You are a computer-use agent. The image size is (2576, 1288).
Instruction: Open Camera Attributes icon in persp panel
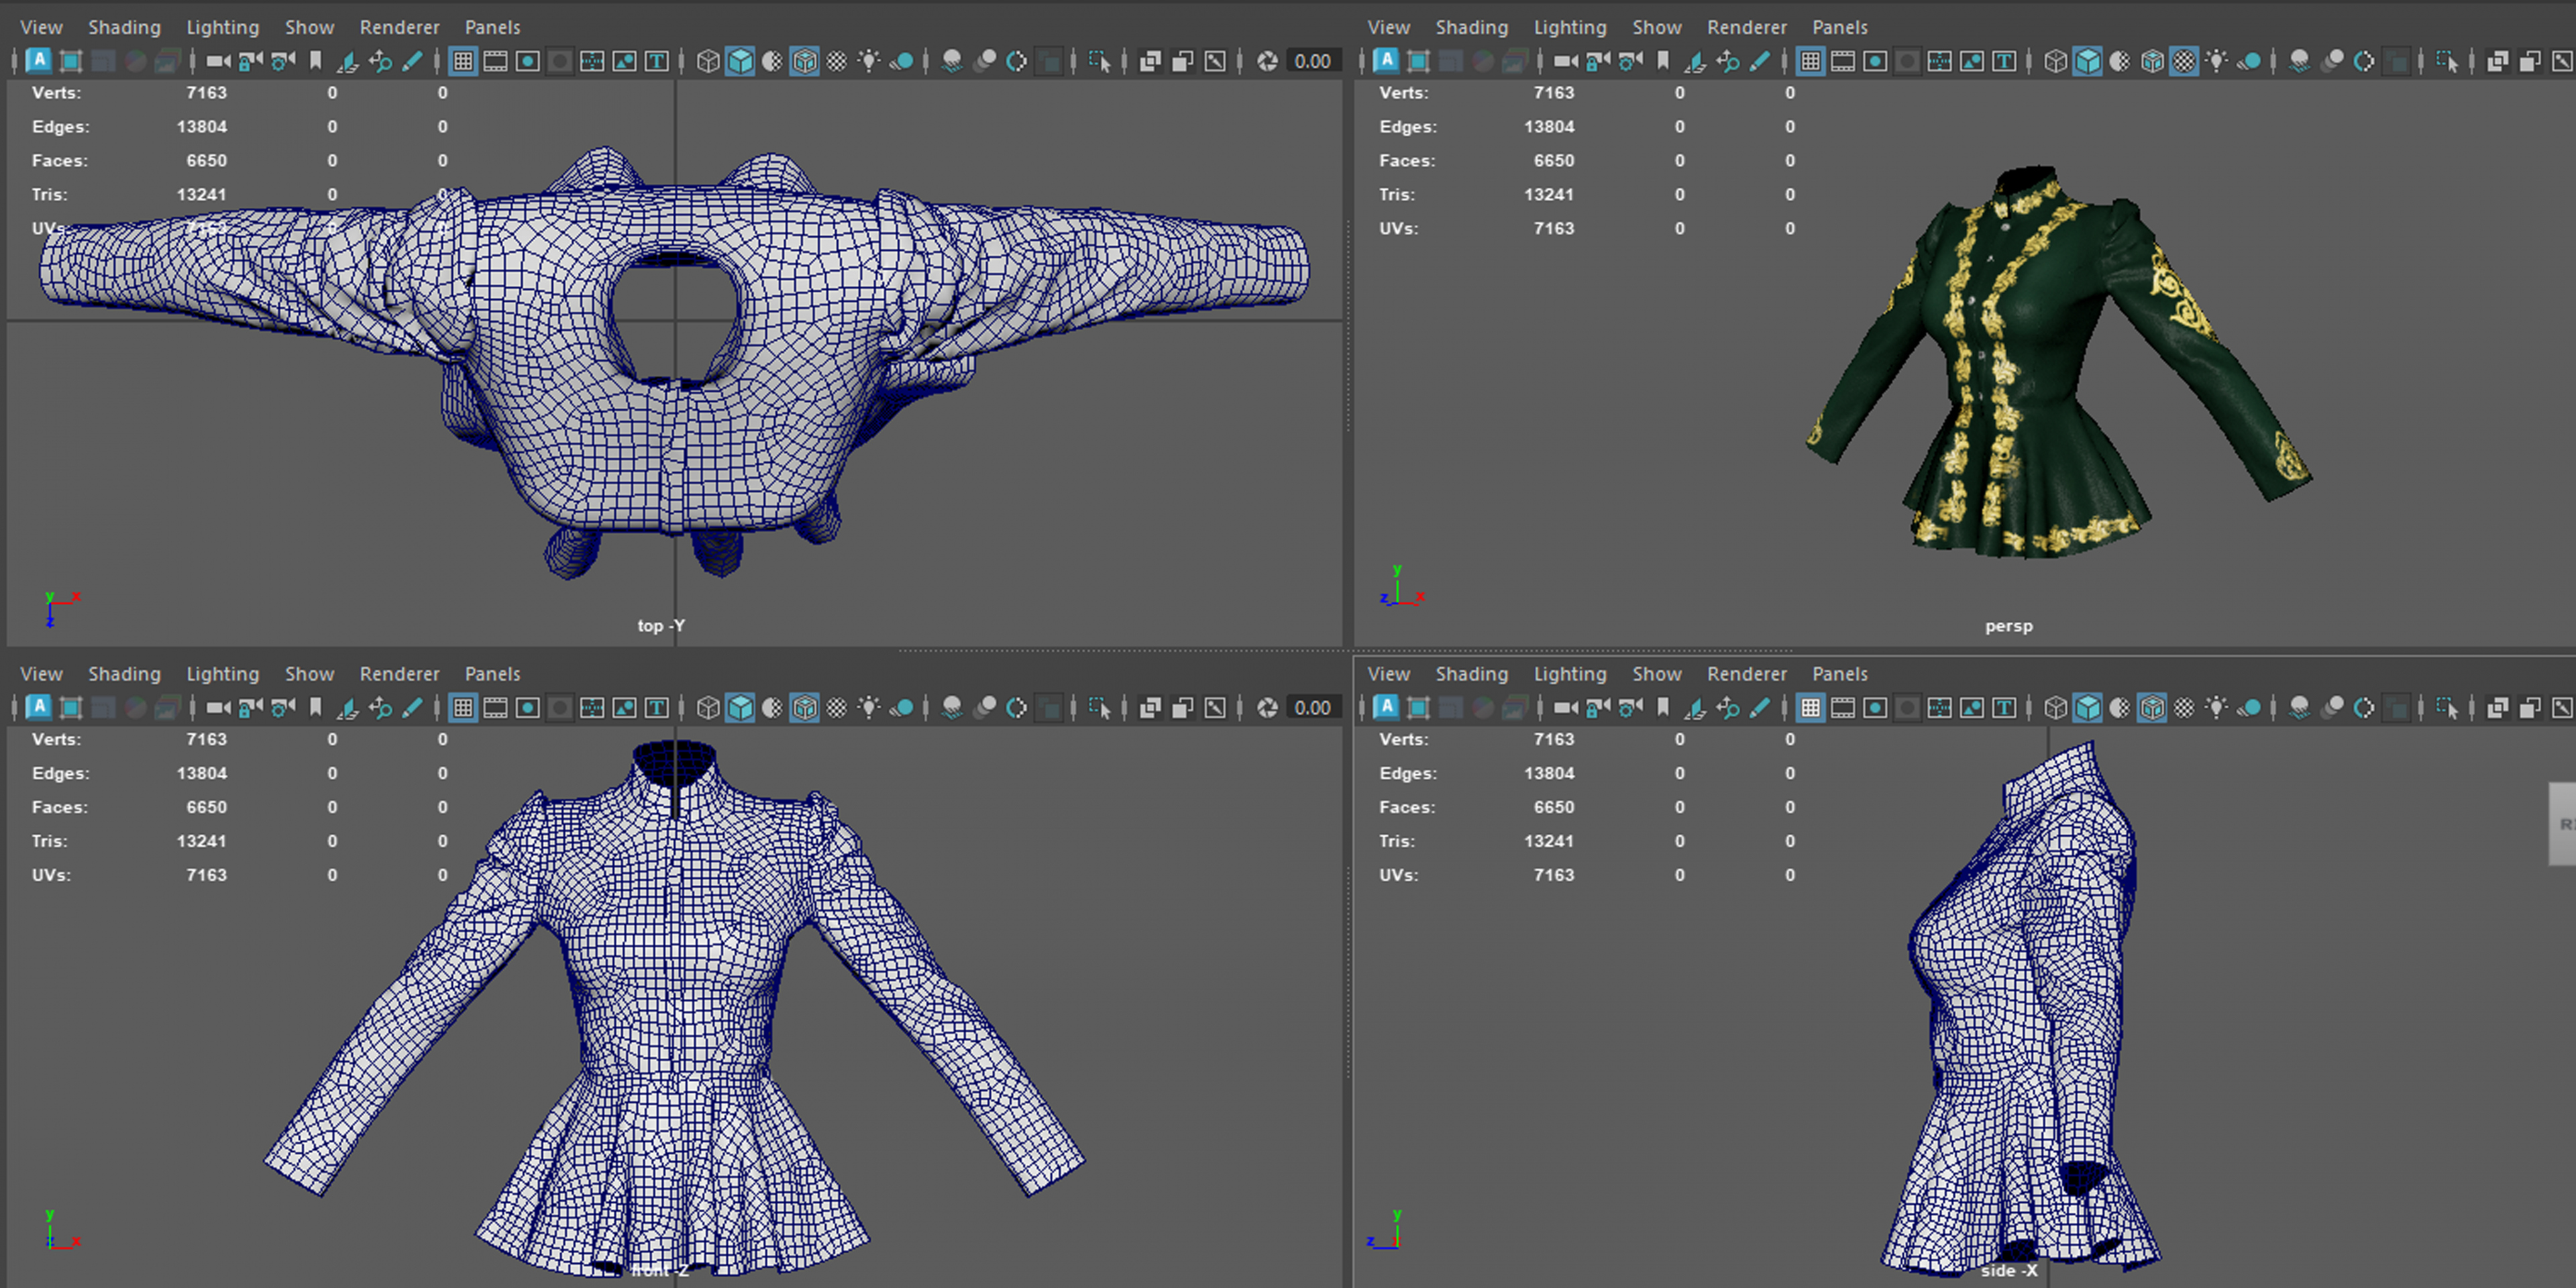pos(1630,61)
